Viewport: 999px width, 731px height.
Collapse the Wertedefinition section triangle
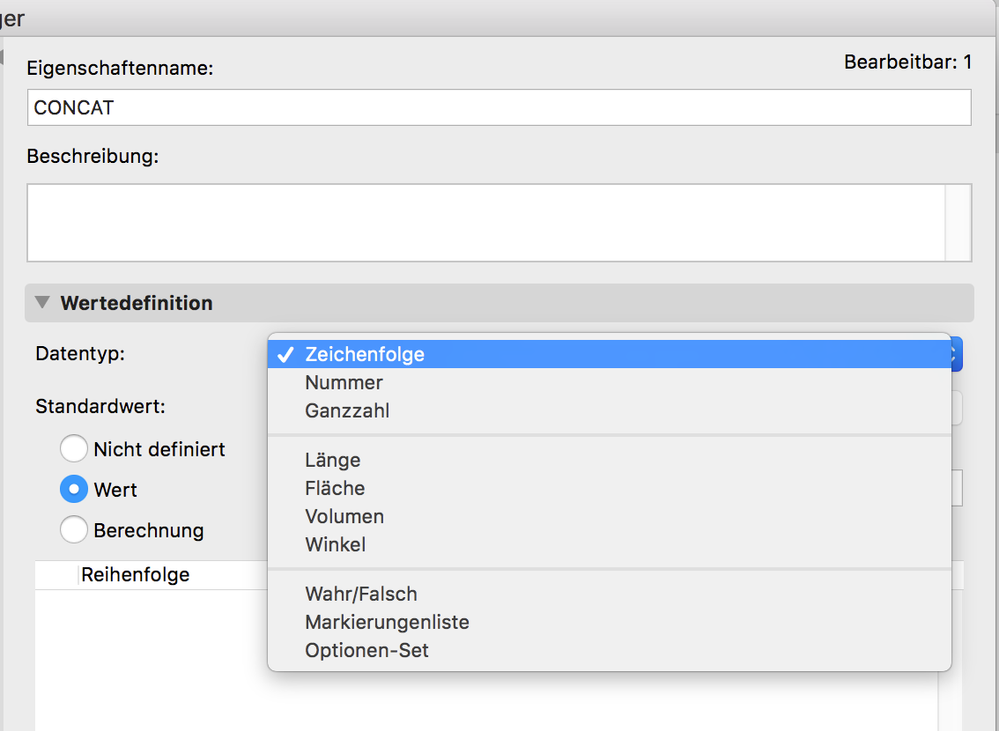43,303
